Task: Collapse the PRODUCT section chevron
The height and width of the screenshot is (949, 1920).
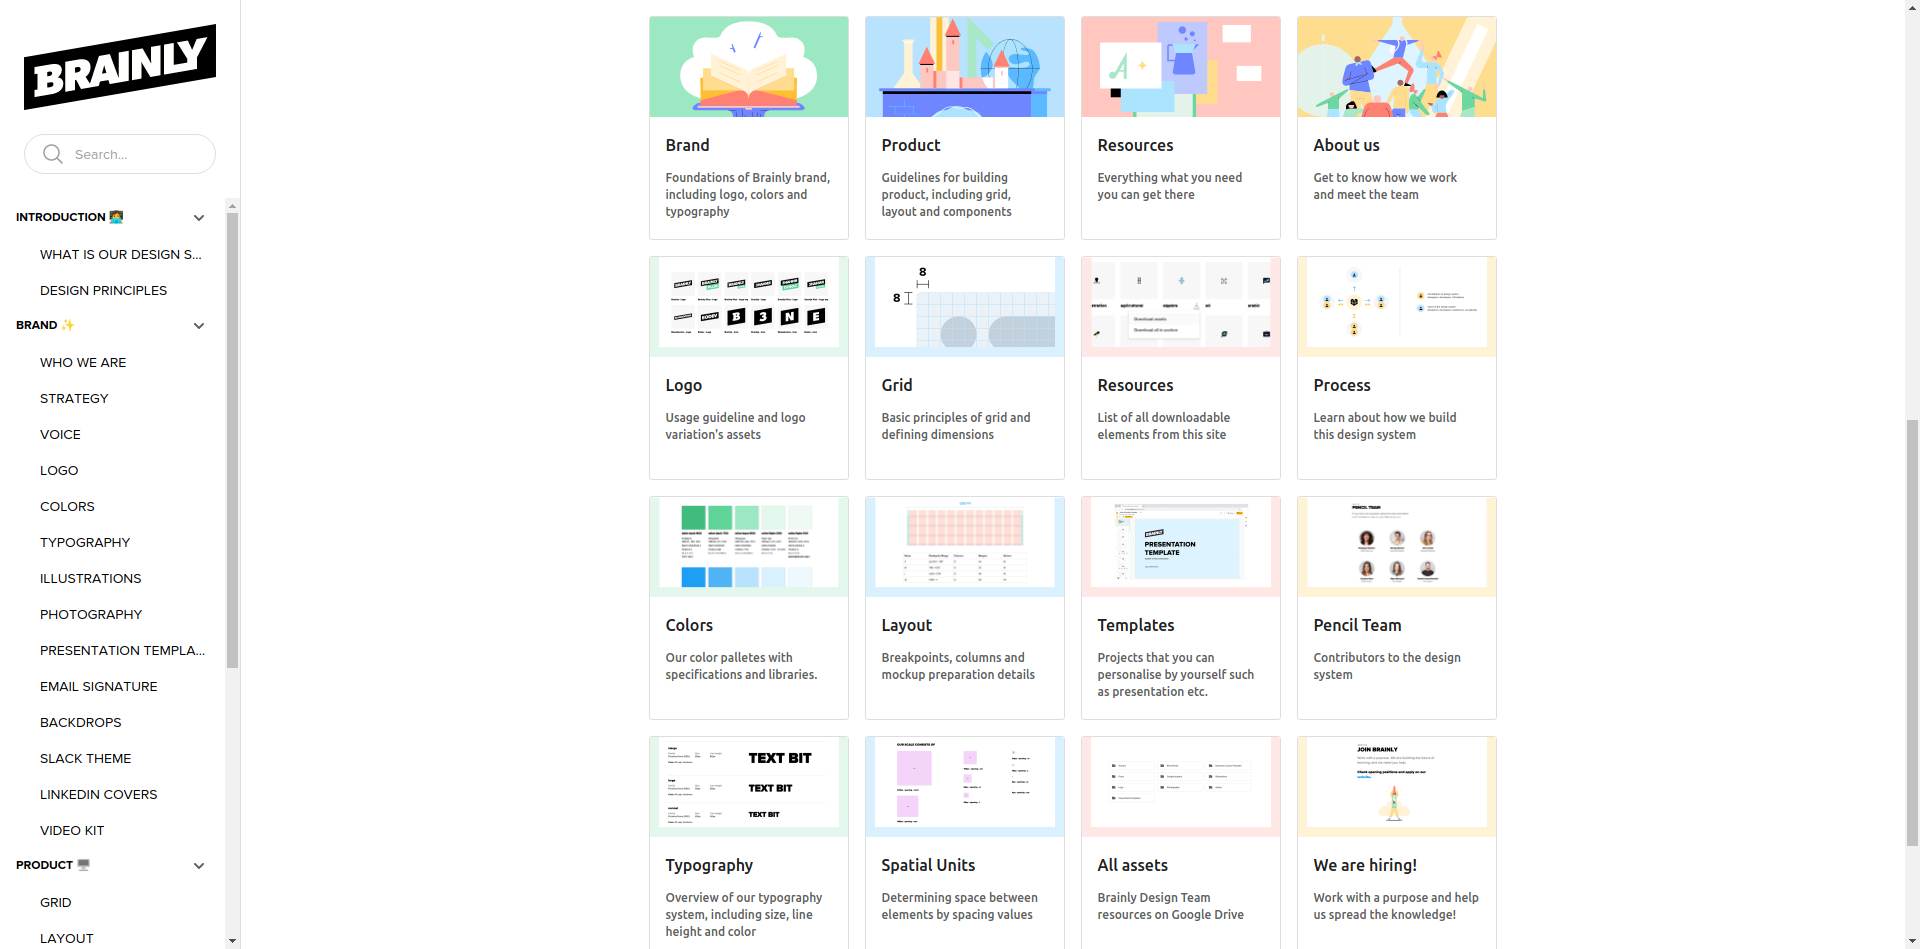Action: 199,865
